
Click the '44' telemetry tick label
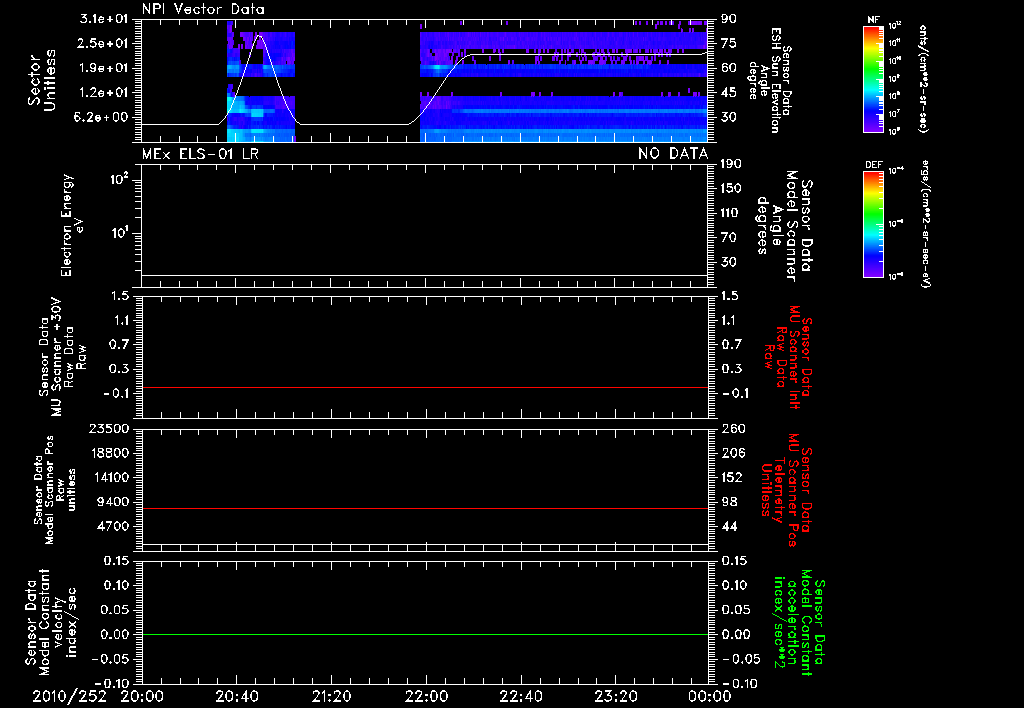(729, 526)
